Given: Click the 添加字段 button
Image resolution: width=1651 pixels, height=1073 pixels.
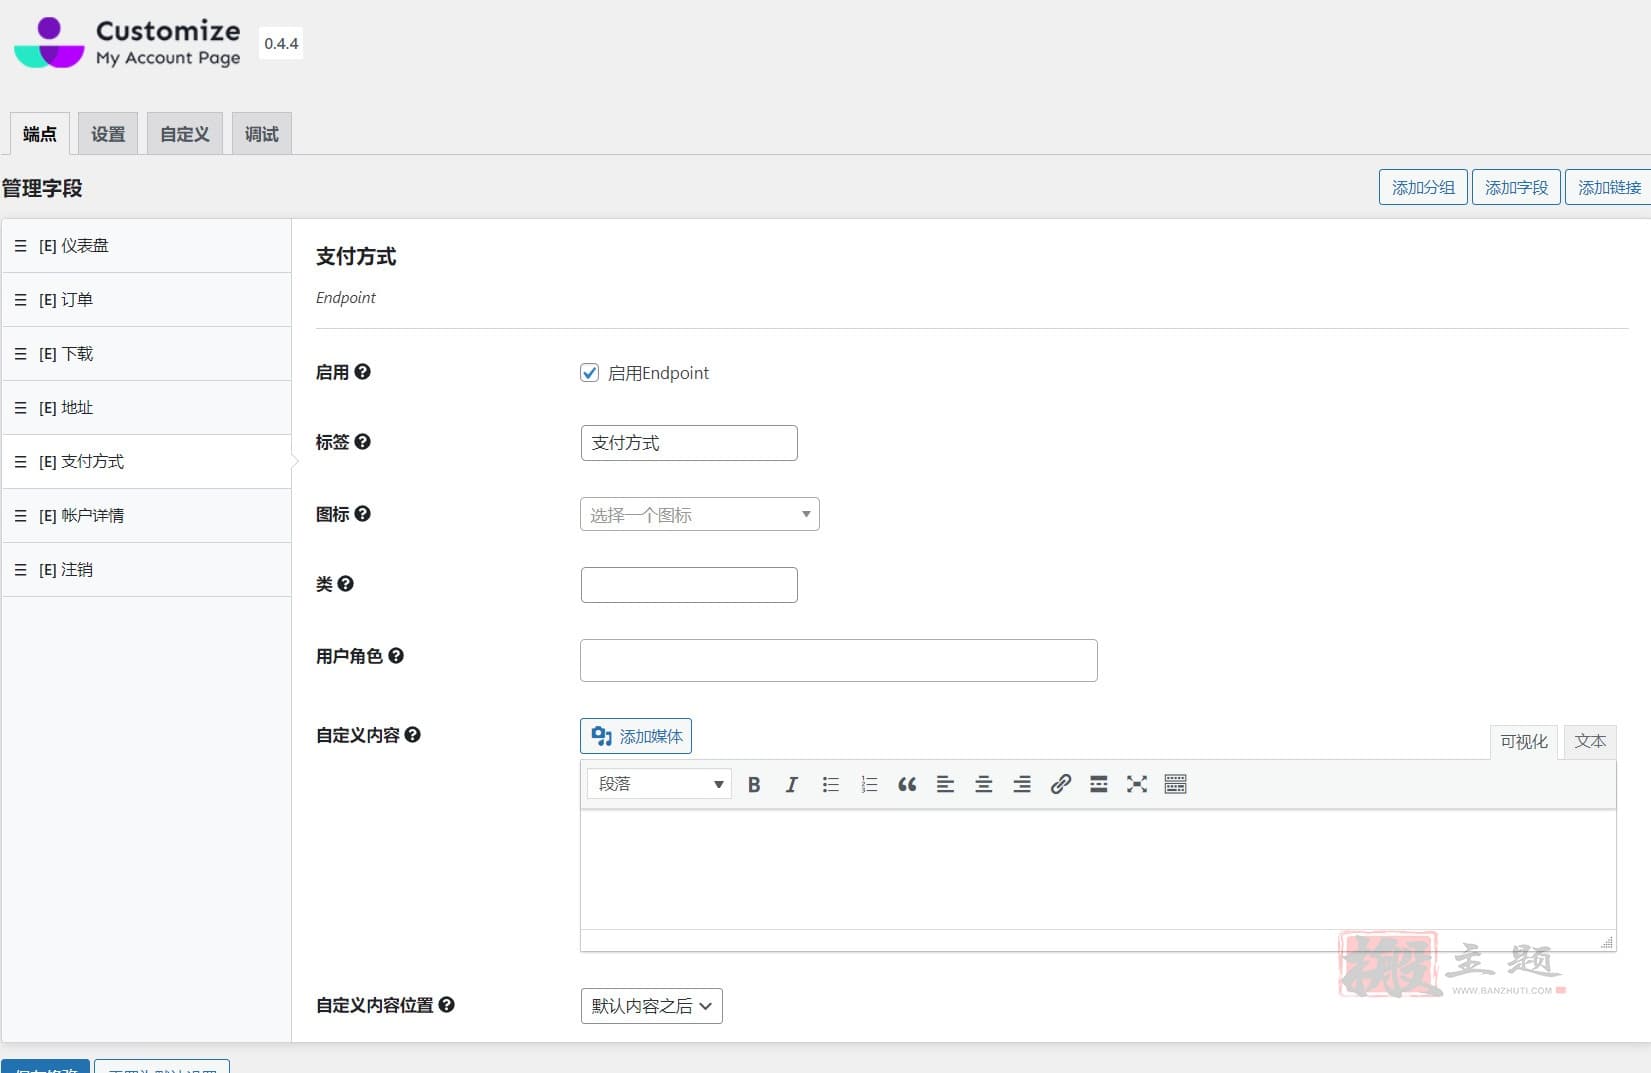Looking at the screenshot, I should 1516,187.
